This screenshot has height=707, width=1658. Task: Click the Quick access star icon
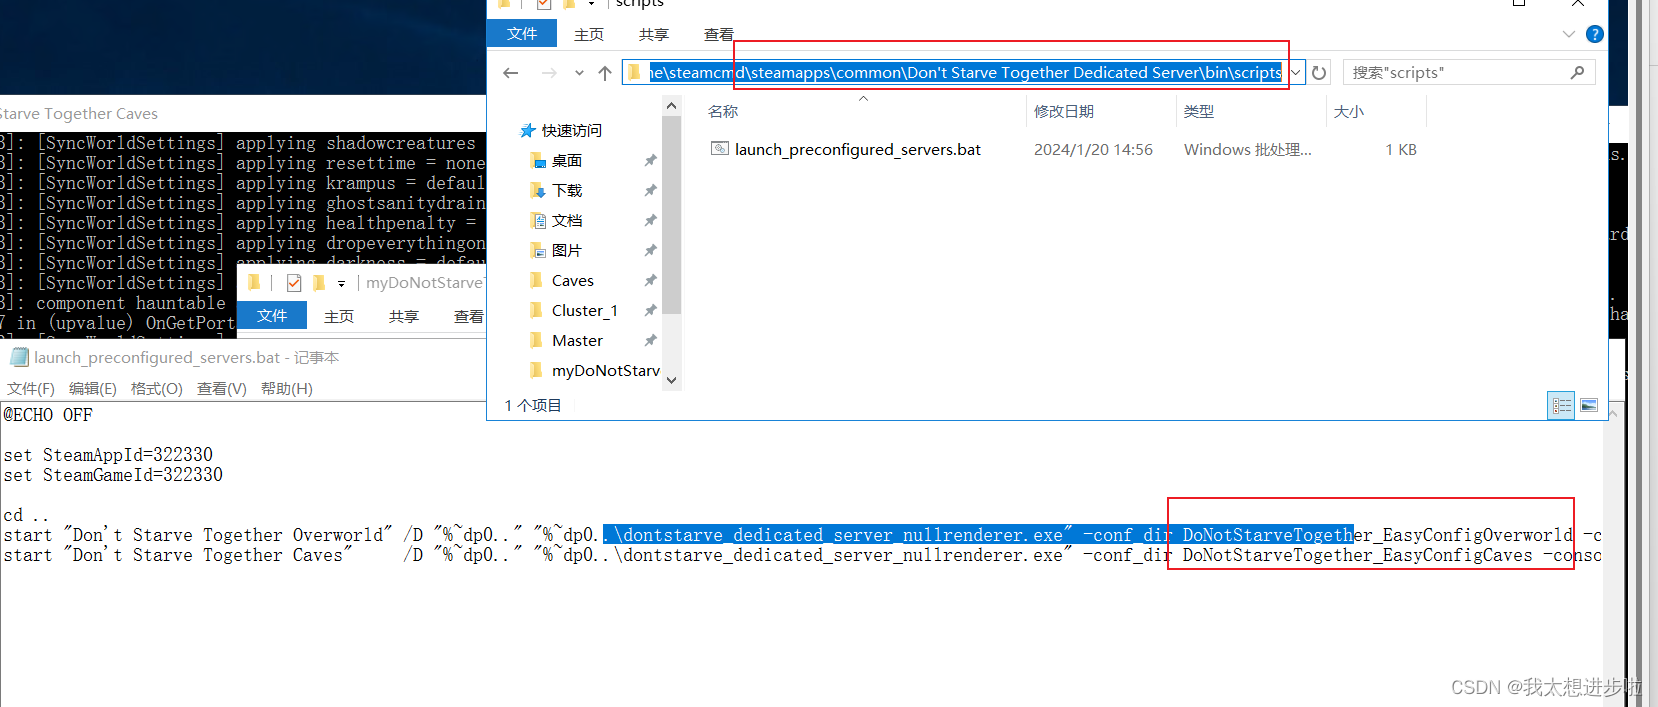point(528,131)
